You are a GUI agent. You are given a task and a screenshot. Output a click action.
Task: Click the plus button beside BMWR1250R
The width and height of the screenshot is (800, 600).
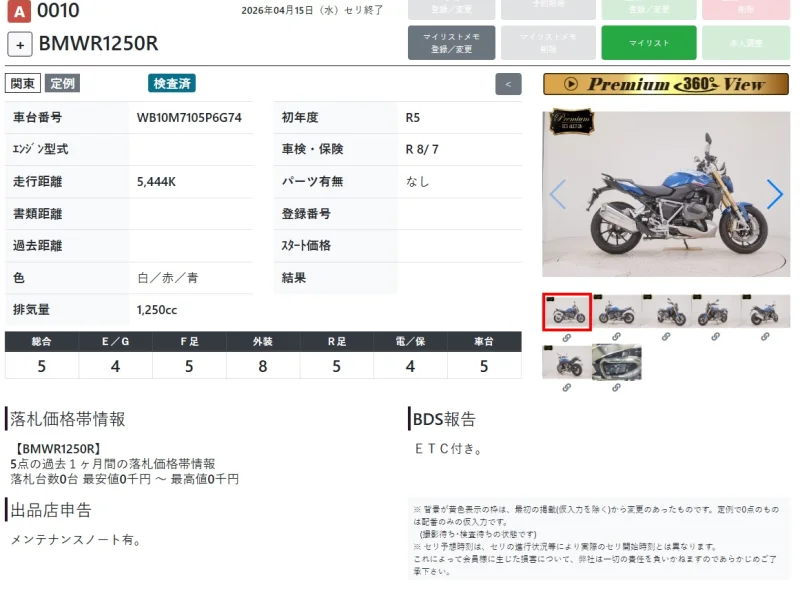20,44
